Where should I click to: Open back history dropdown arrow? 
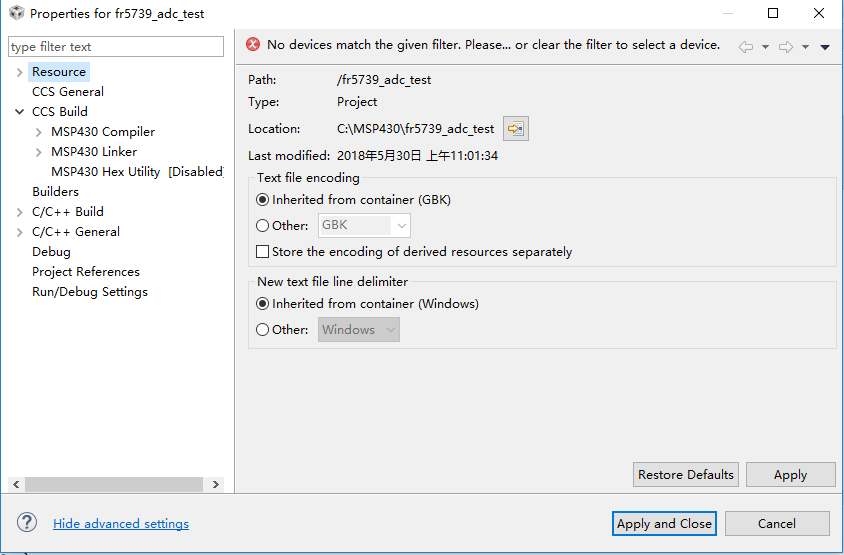tap(765, 47)
